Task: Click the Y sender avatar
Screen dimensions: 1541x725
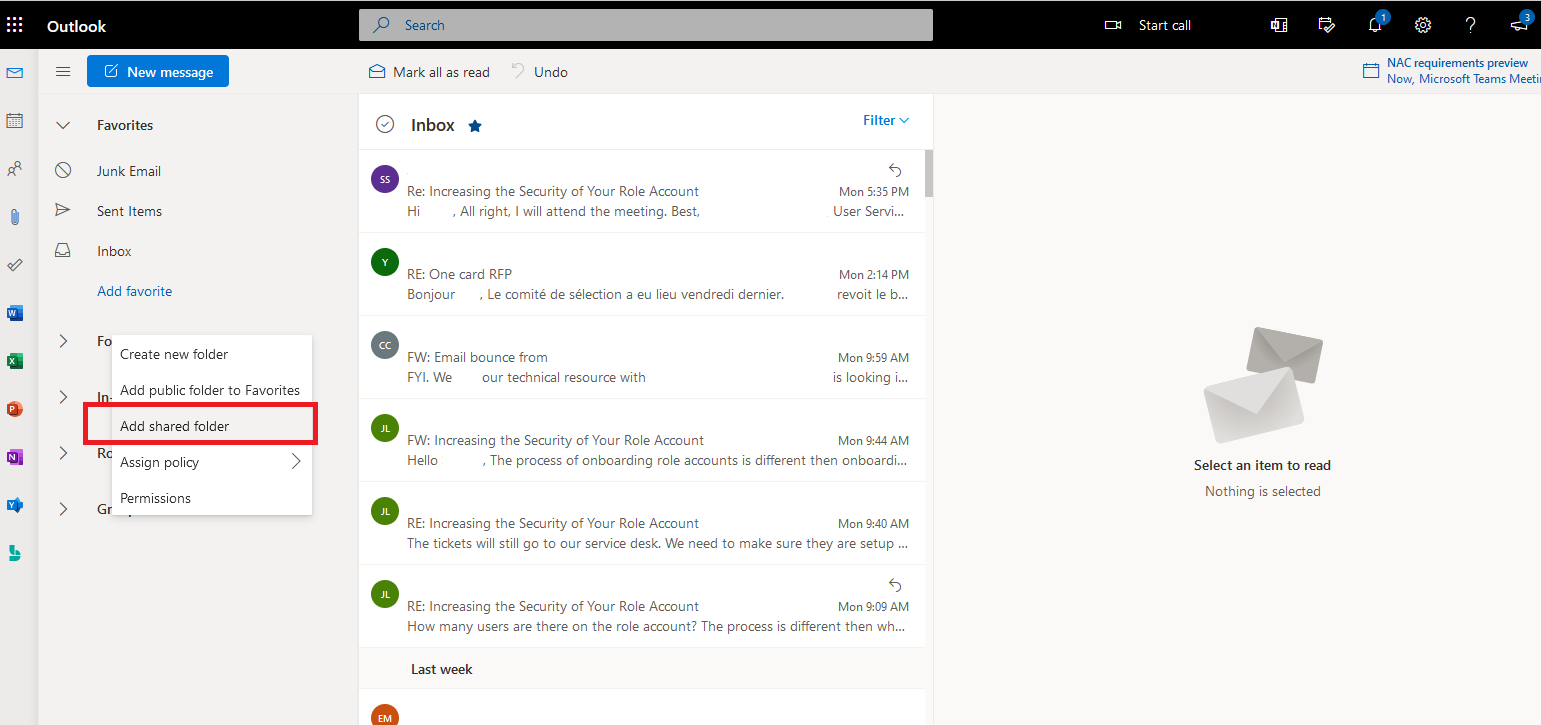Action: coord(384,262)
